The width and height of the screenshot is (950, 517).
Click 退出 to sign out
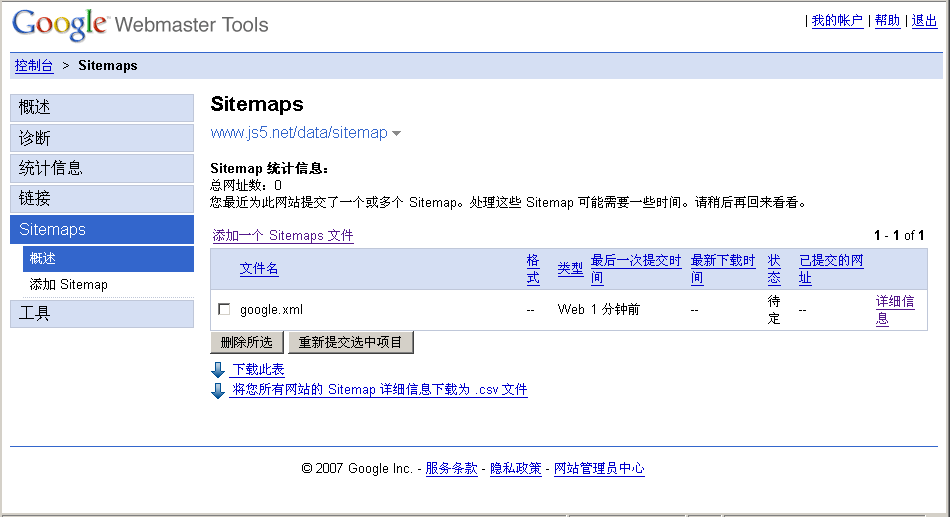924,21
